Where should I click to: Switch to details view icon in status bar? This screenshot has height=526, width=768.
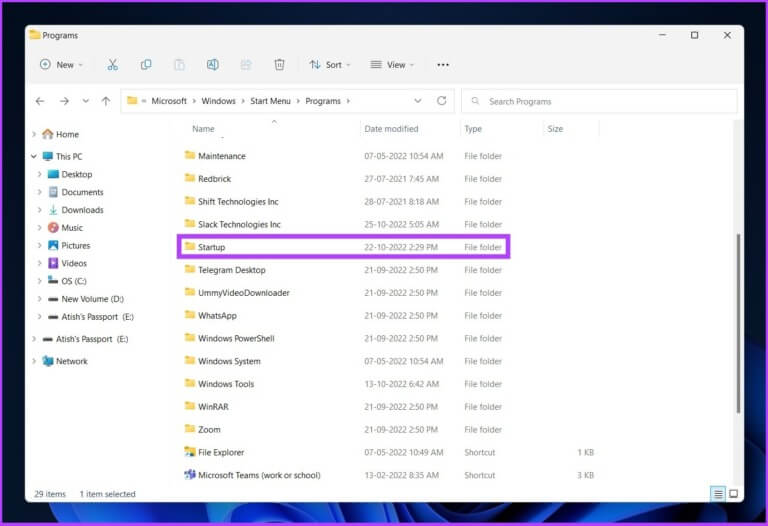(718, 494)
